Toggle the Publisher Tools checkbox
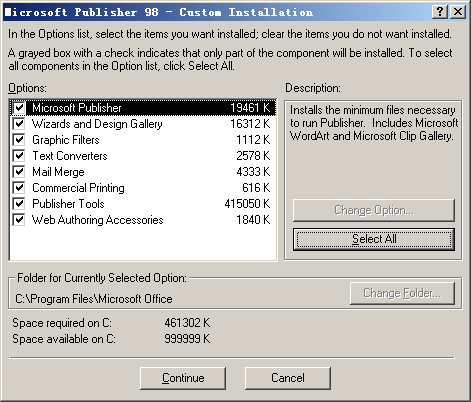This screenshot has width=471, height=402. click(x=19, y=204)
